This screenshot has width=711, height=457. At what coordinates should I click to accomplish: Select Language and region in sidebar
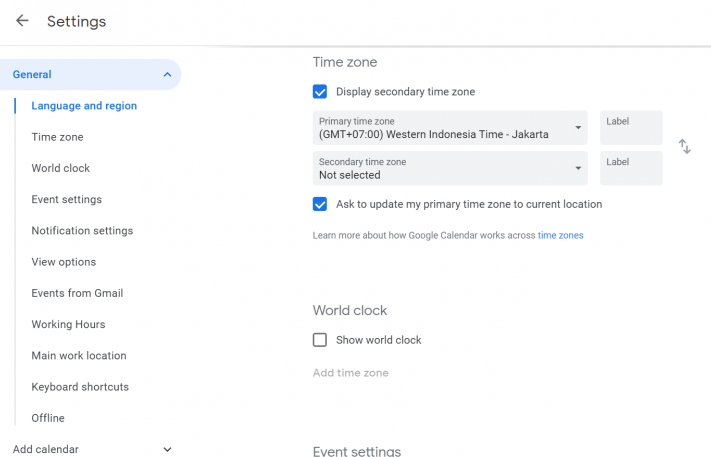(84, 106)
